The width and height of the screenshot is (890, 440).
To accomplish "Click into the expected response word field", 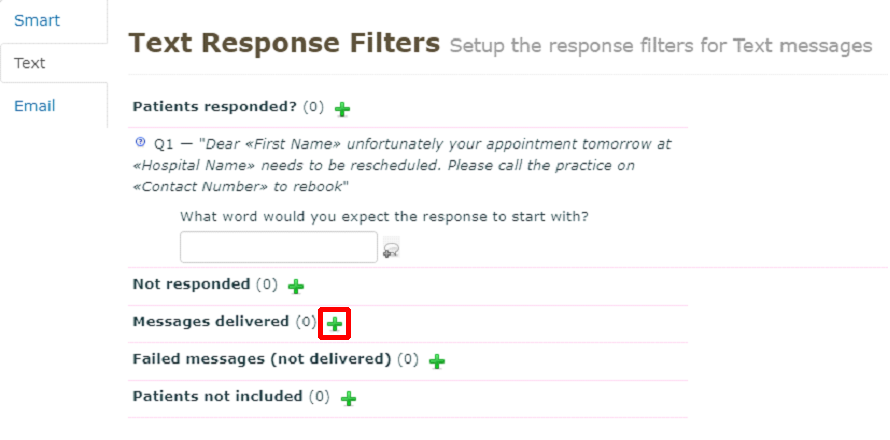I will [x=279, y=247].
